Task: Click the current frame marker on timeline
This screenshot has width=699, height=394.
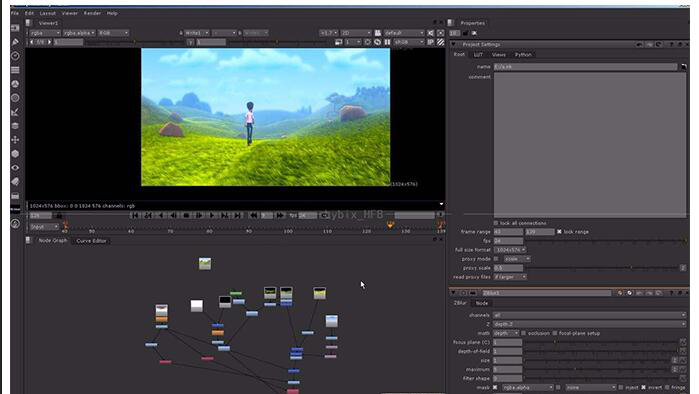Action: pyautogui.click(x=390, y=225)
